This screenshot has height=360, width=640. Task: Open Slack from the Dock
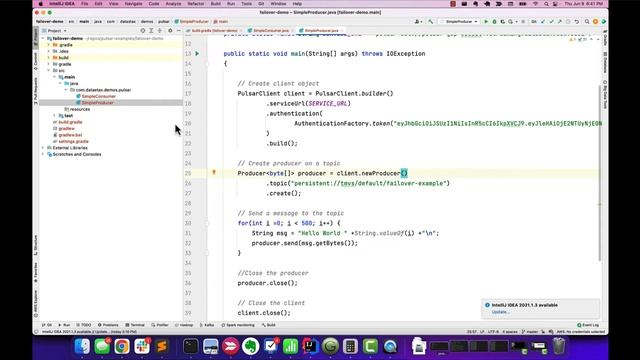[x=142, y=346]
